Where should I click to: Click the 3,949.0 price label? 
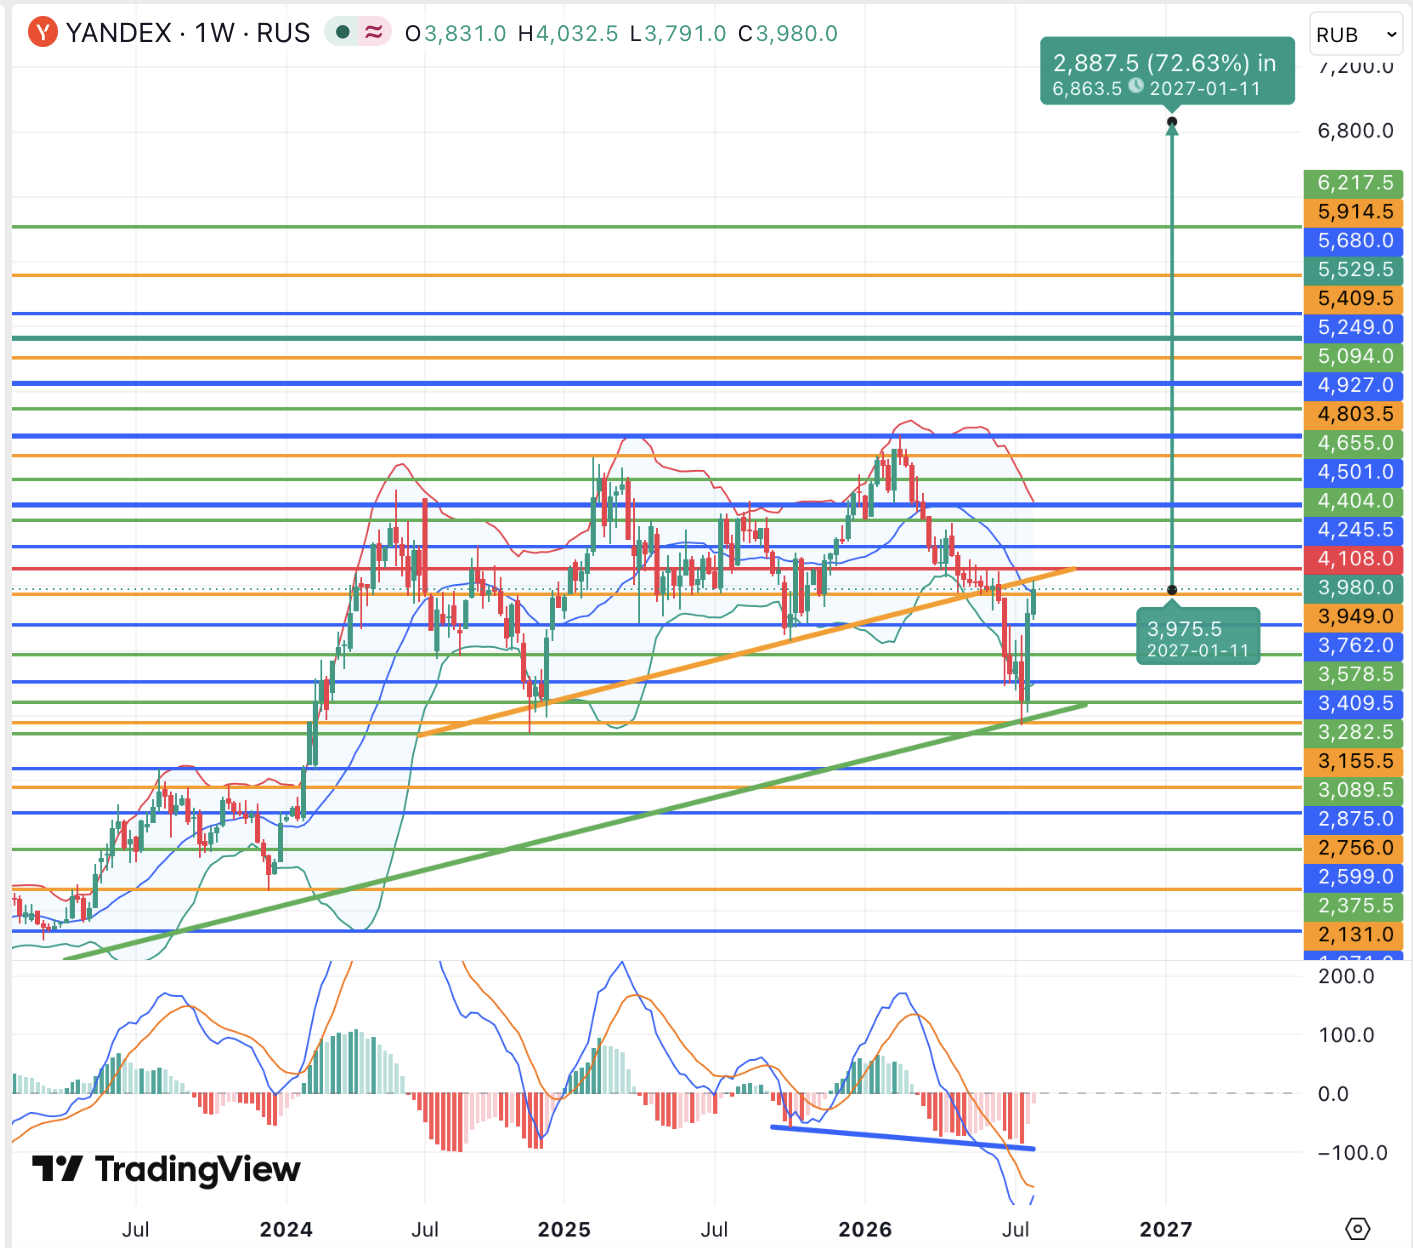[x=1354, y=617]
